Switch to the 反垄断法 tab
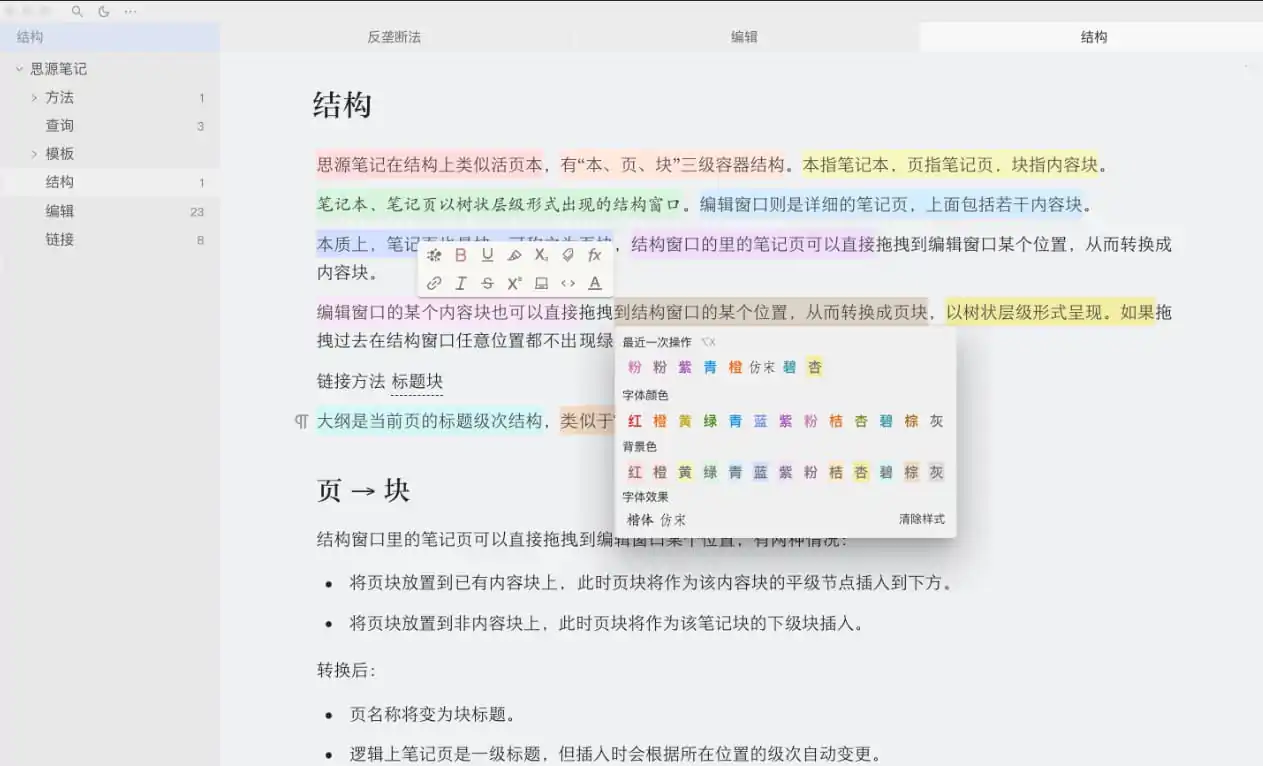Screen dimensions: 1263x766 (x=394, y=36)
